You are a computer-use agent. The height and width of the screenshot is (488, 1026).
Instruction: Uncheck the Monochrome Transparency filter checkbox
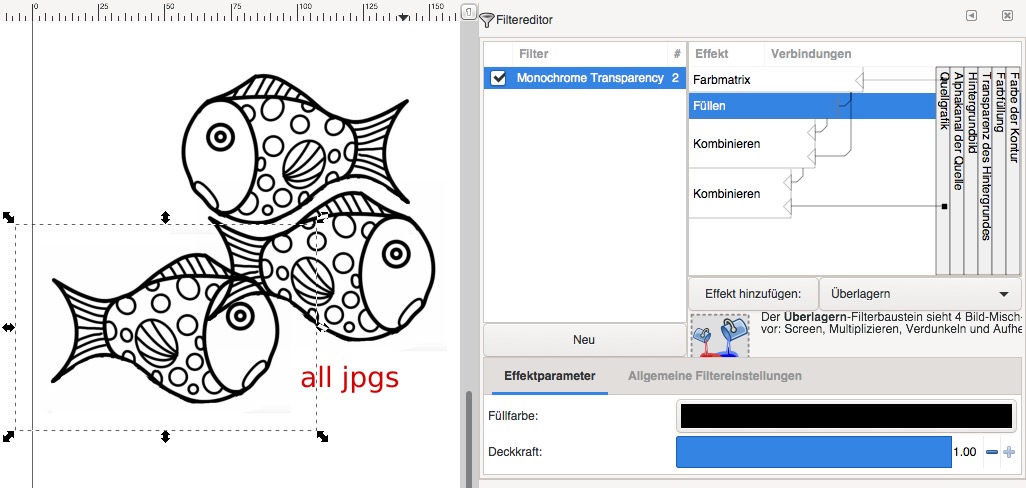click(498, 78)
